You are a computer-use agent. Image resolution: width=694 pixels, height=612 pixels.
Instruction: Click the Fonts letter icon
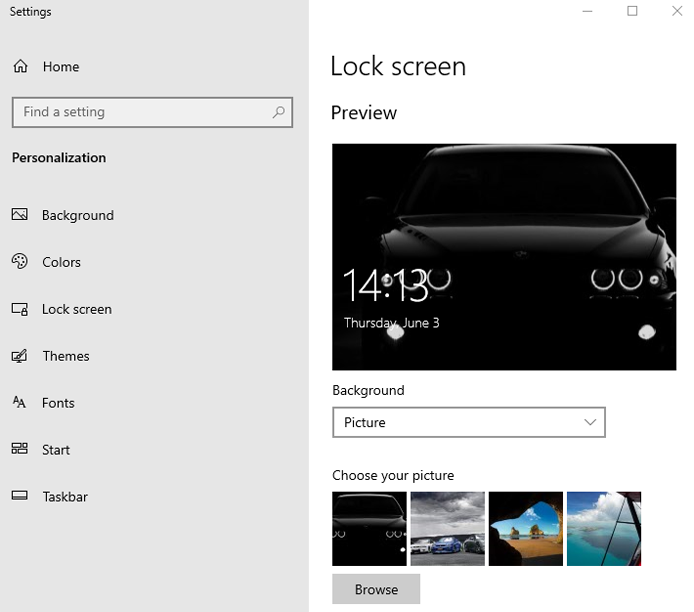click(x=19, y=402)
